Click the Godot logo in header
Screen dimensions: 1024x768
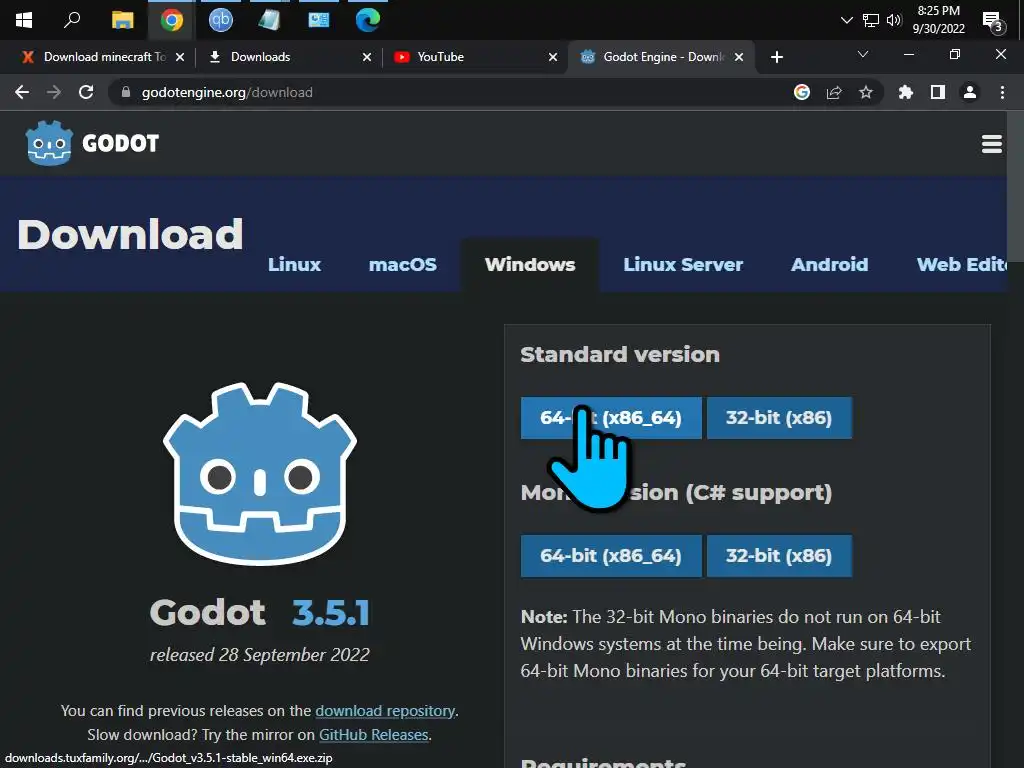(91, 143)
